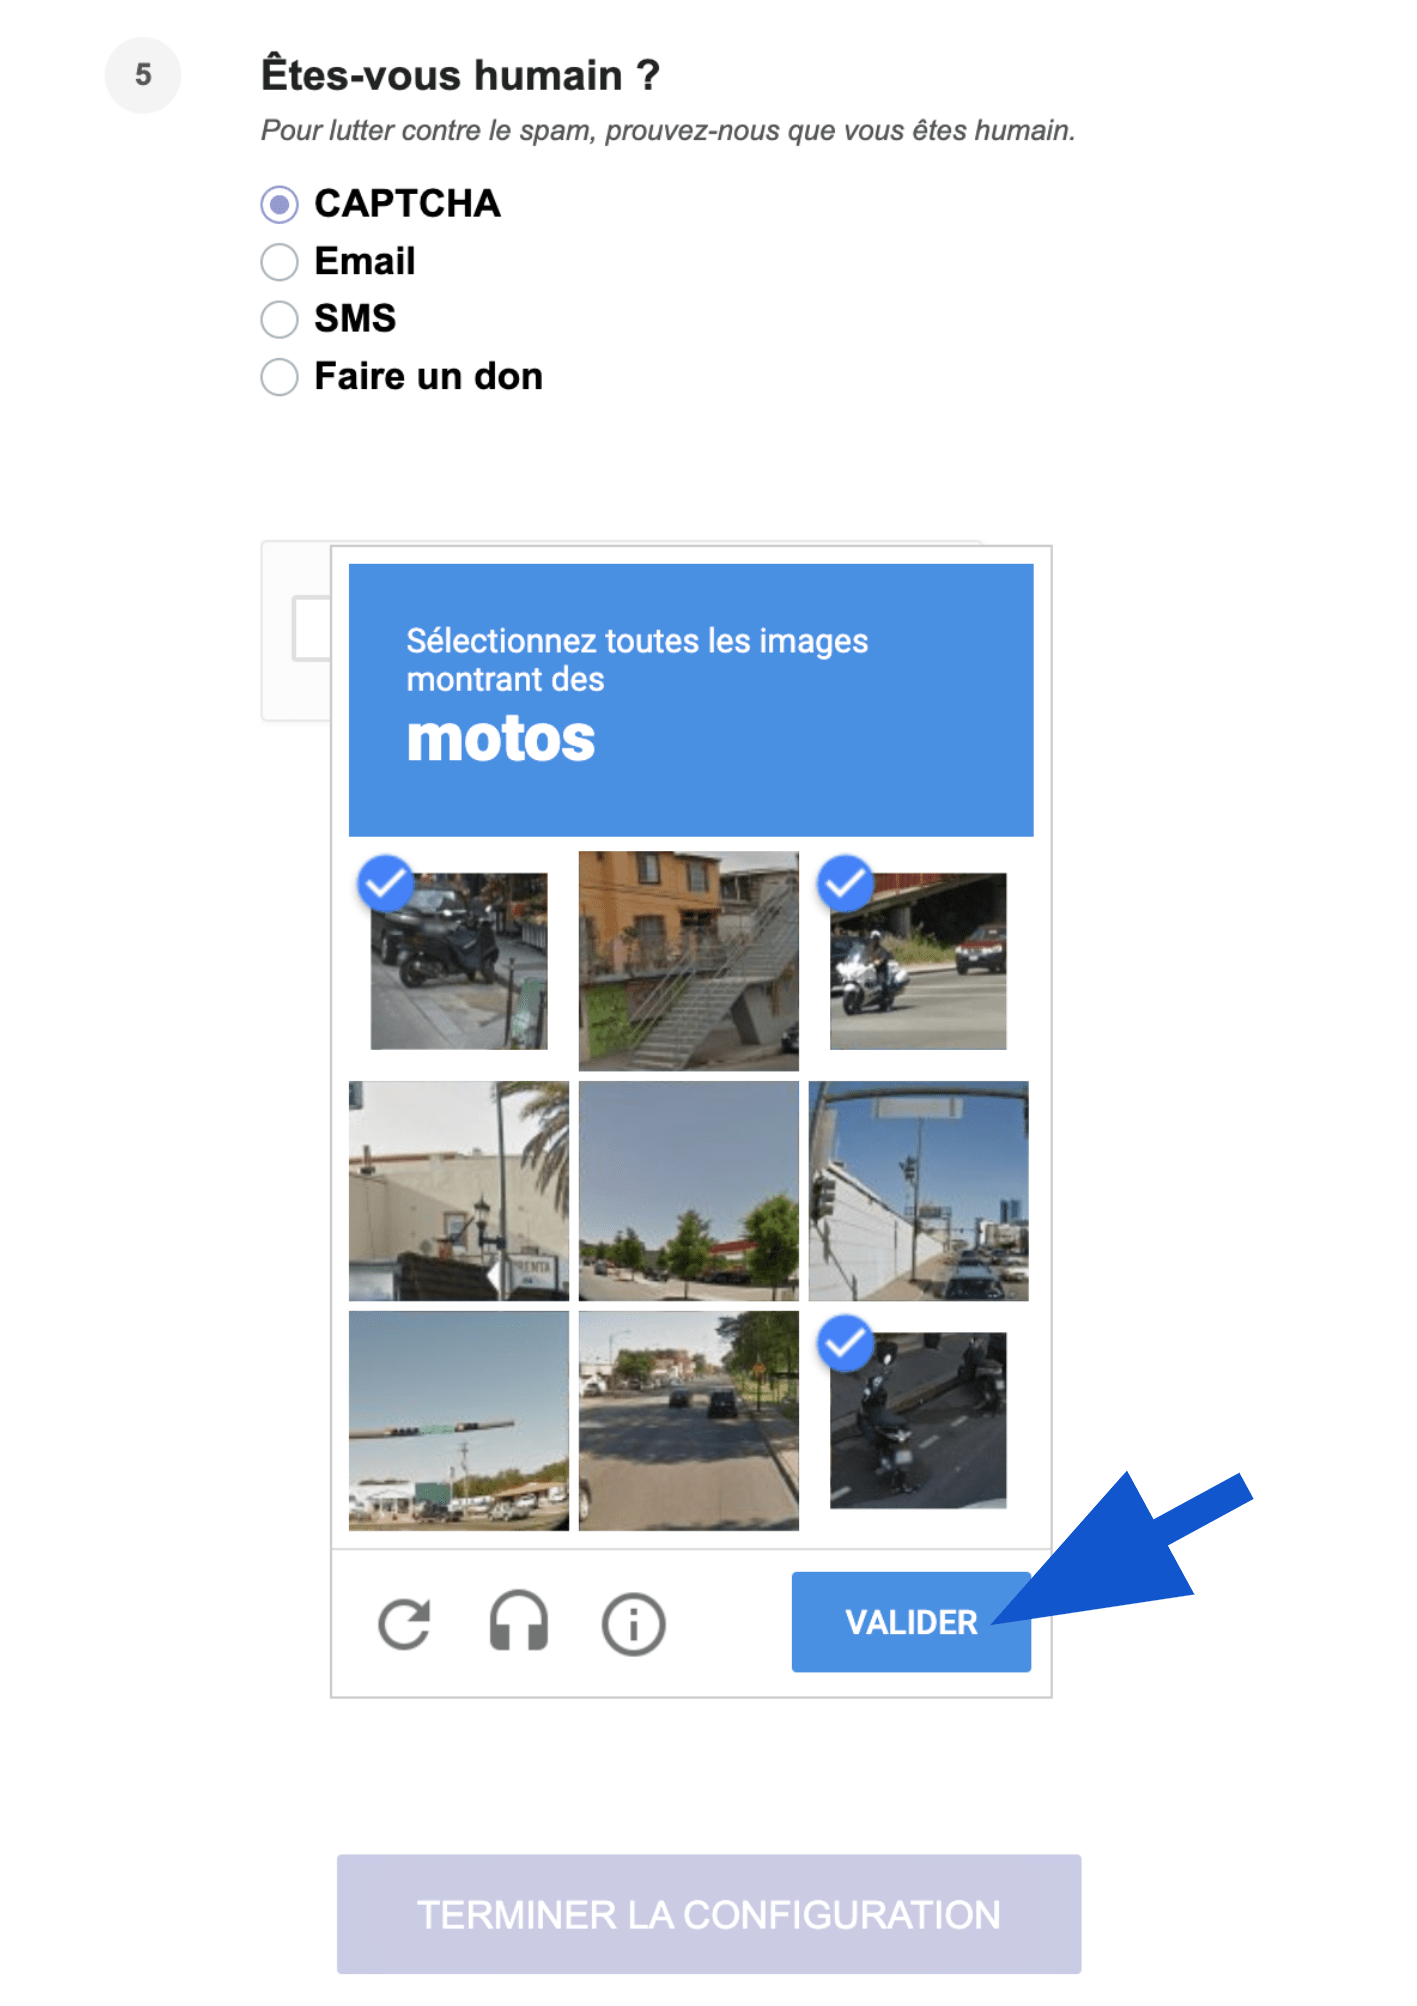This screenshot has height=2006, width=1417.
Task: Open the captcha help info icon
Action: tap(633, 1623)
